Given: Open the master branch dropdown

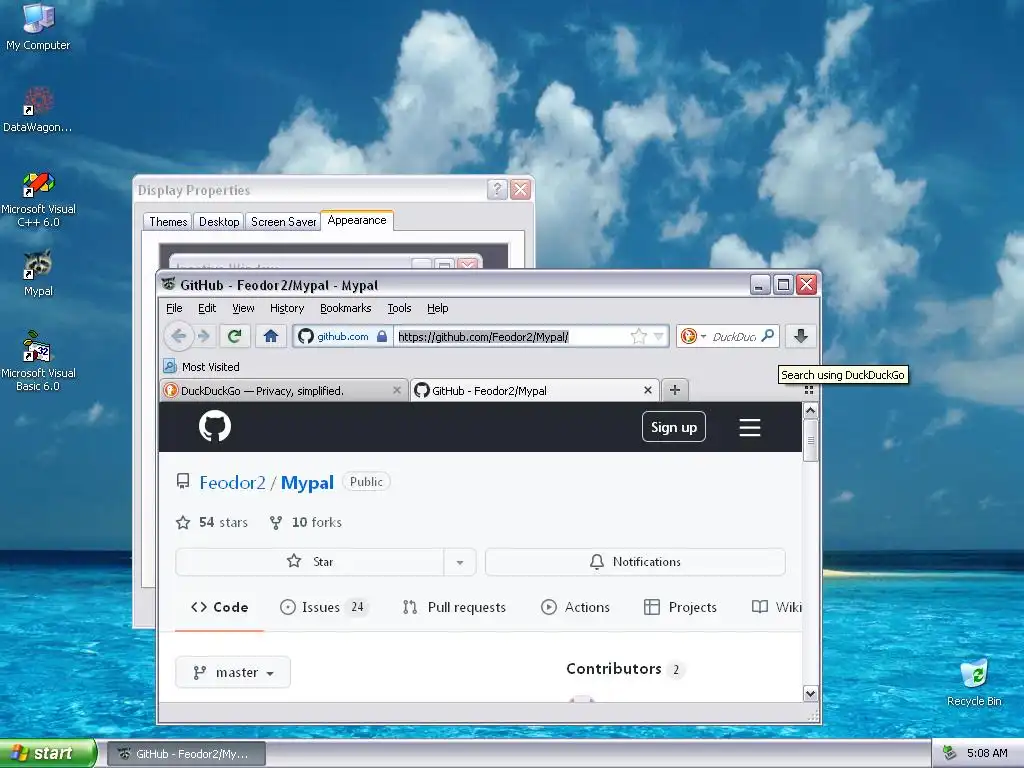Looking at the screenshot, I should 233,673.
